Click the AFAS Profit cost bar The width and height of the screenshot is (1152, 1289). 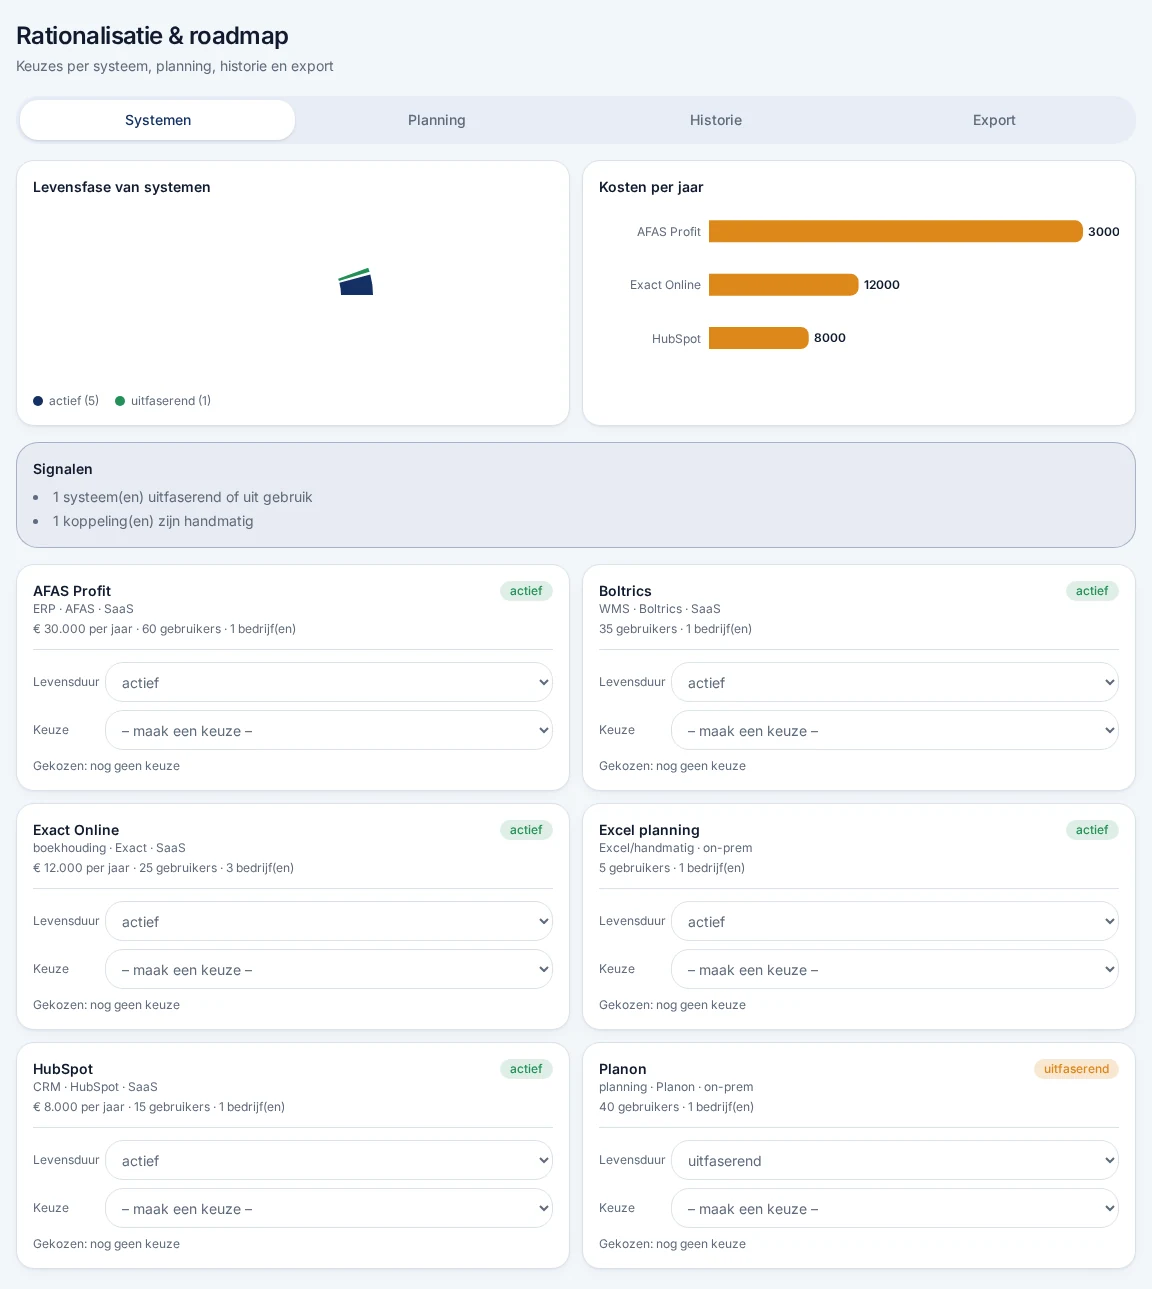896,231
